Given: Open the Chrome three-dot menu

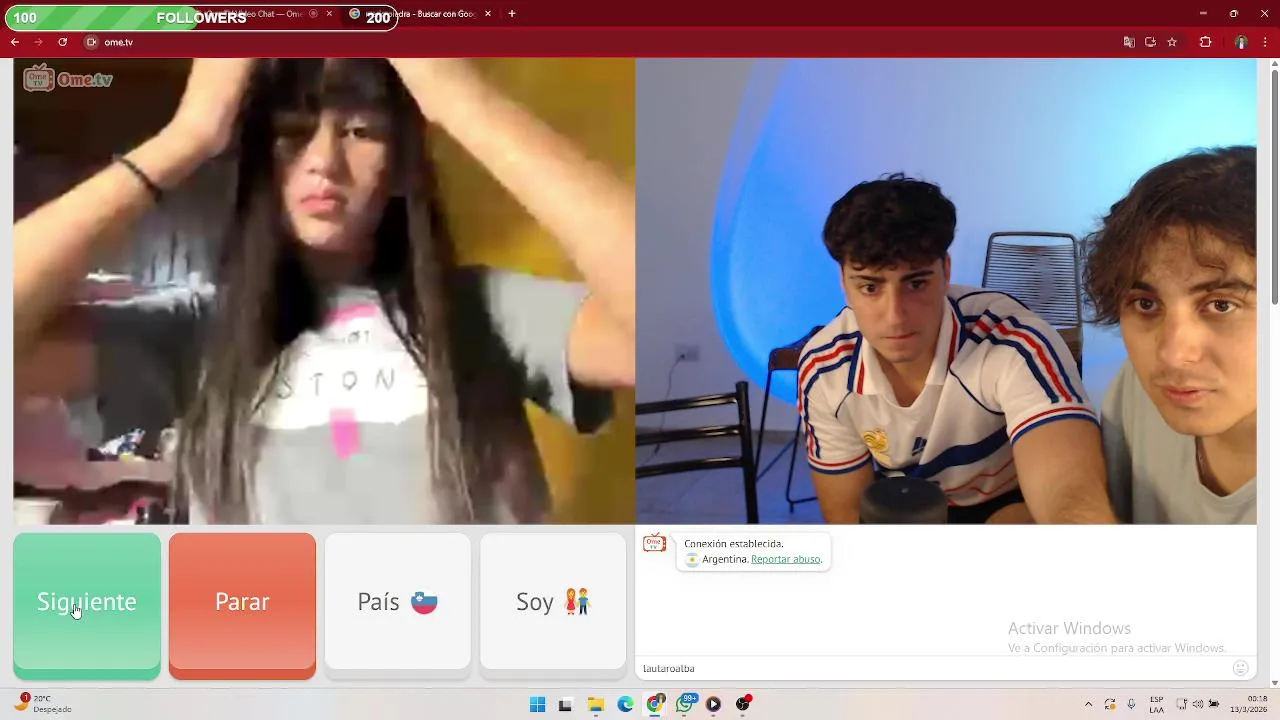Looking at the screenshot, I should [1266, 42].
